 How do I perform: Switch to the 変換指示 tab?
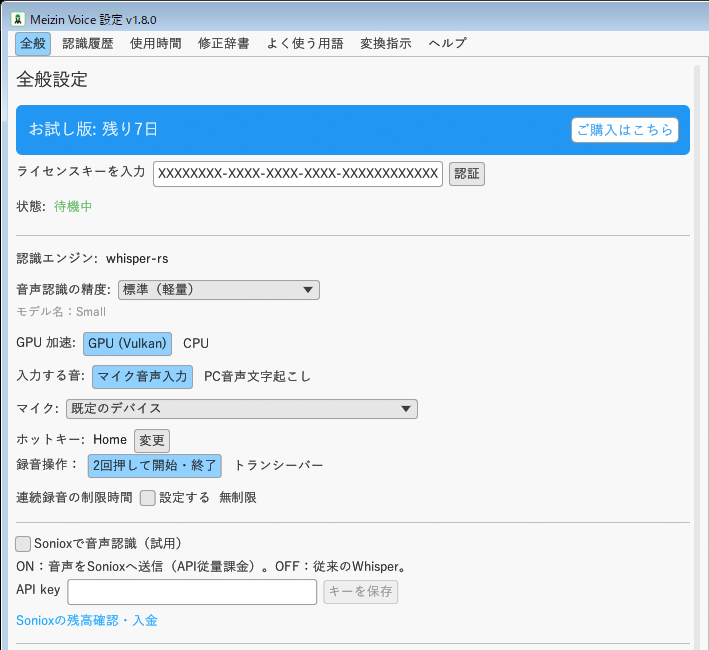(x=386, y=43)
